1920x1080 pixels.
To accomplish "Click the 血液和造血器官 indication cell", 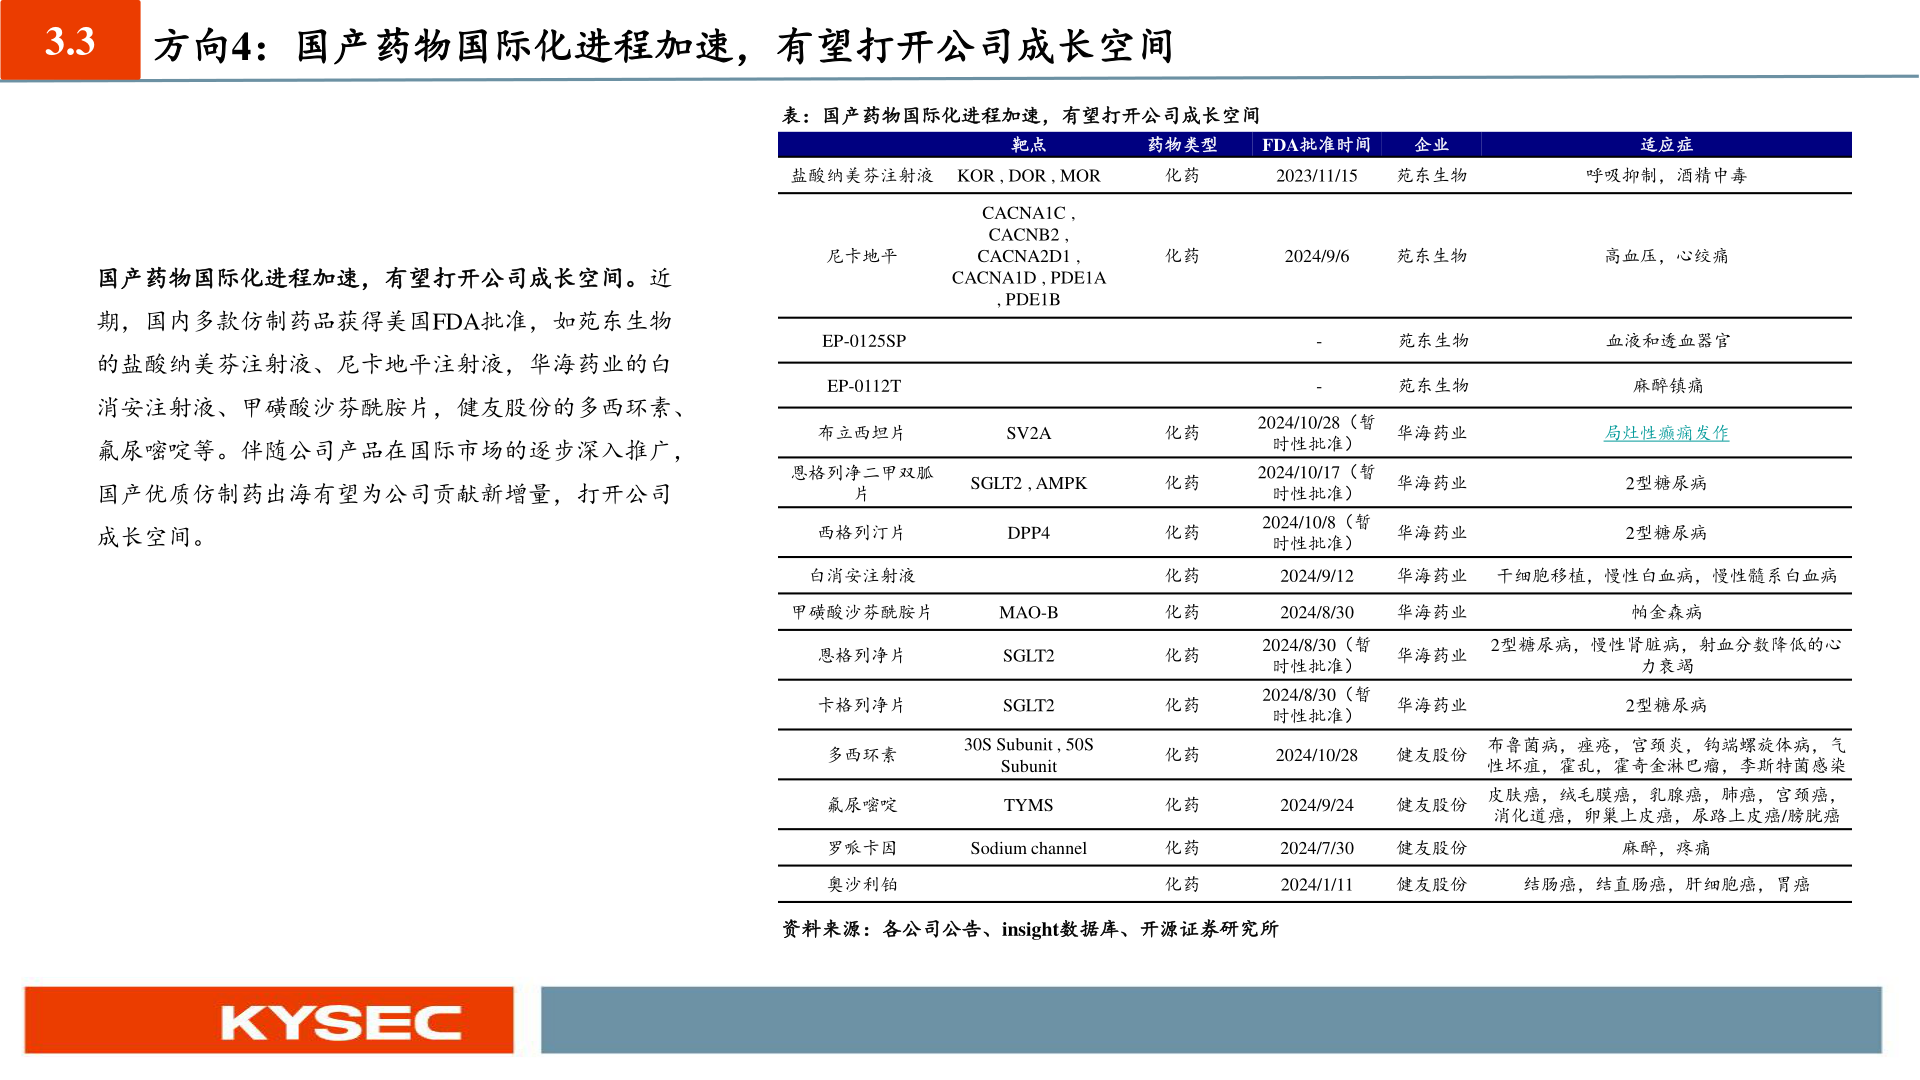I will [1667, 341].
